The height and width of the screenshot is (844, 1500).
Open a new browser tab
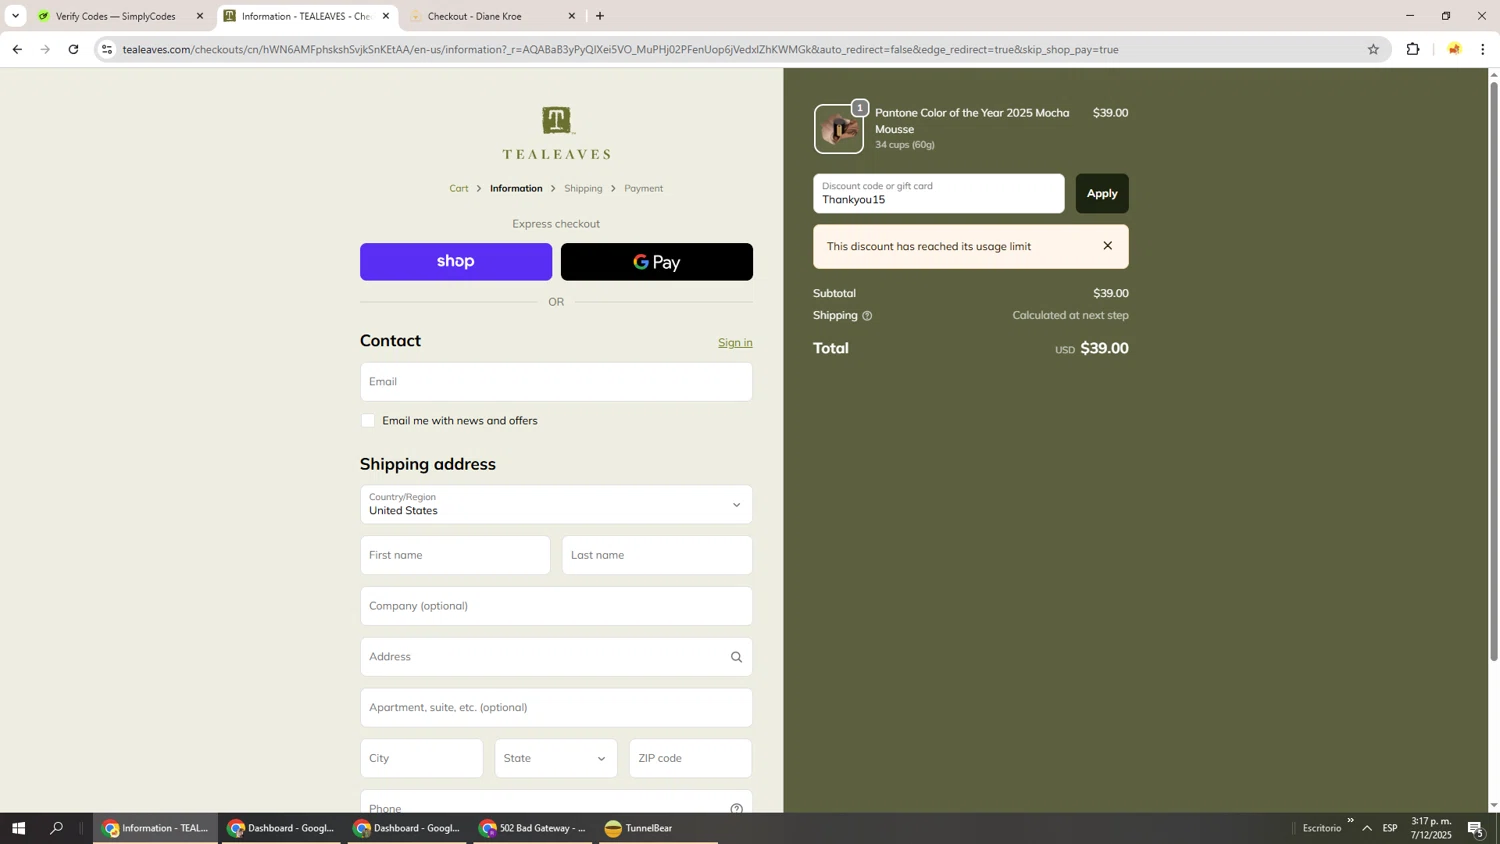(x=600, y=16)
